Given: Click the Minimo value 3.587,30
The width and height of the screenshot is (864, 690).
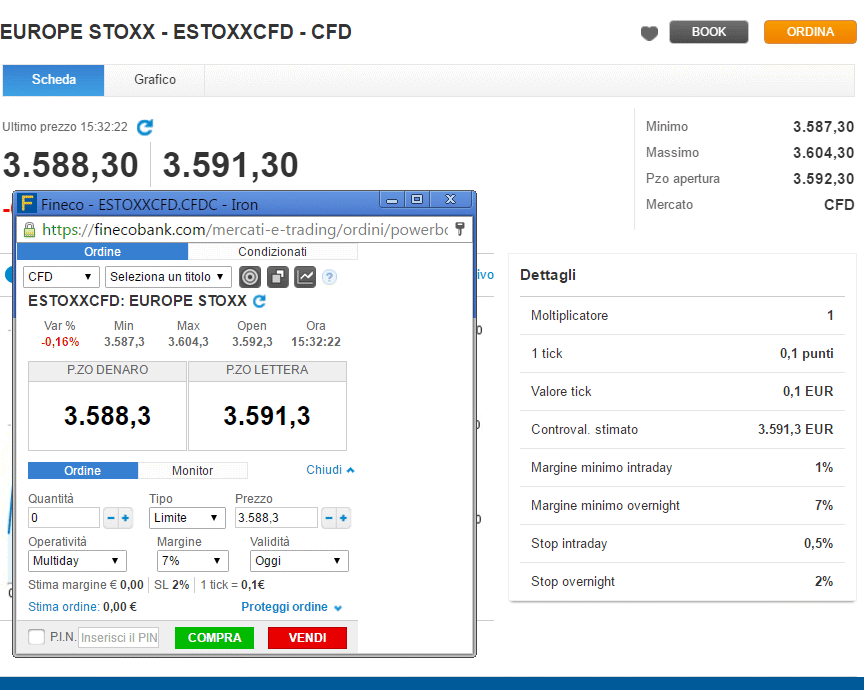Looking at the screenshot, I should (823, 127).
